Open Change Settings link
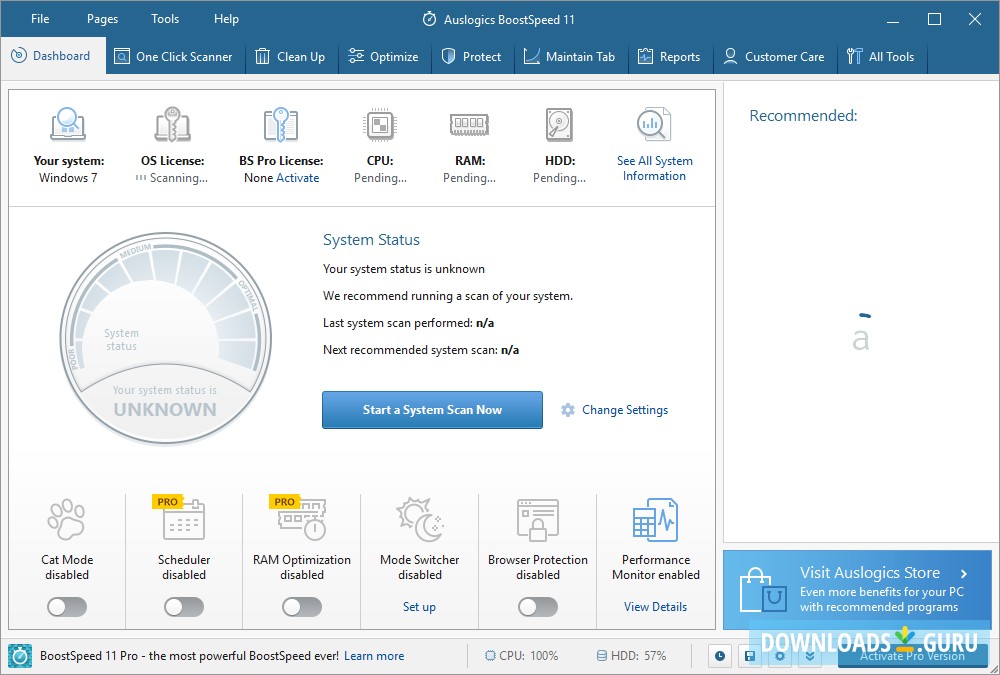 (x=625, y=410)
